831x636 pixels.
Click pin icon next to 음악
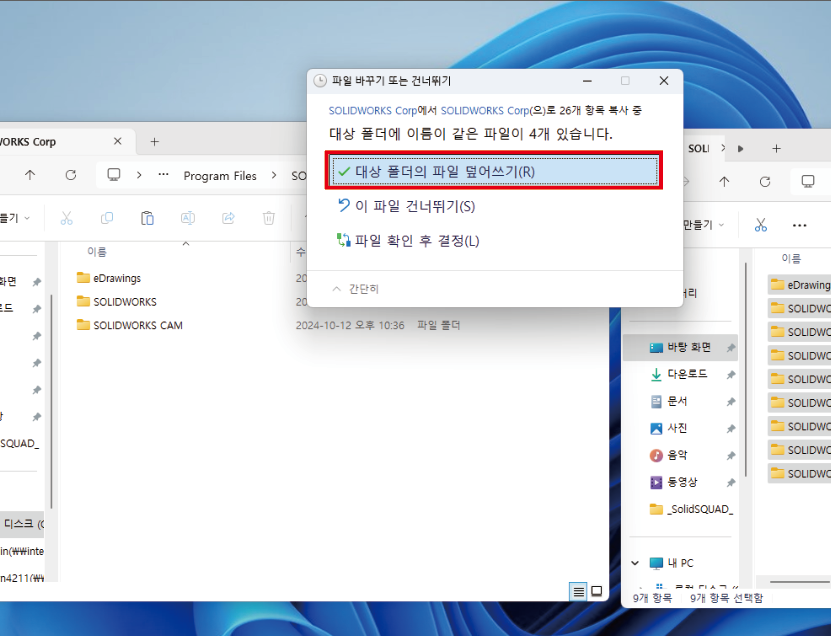(x=731, y=455)
